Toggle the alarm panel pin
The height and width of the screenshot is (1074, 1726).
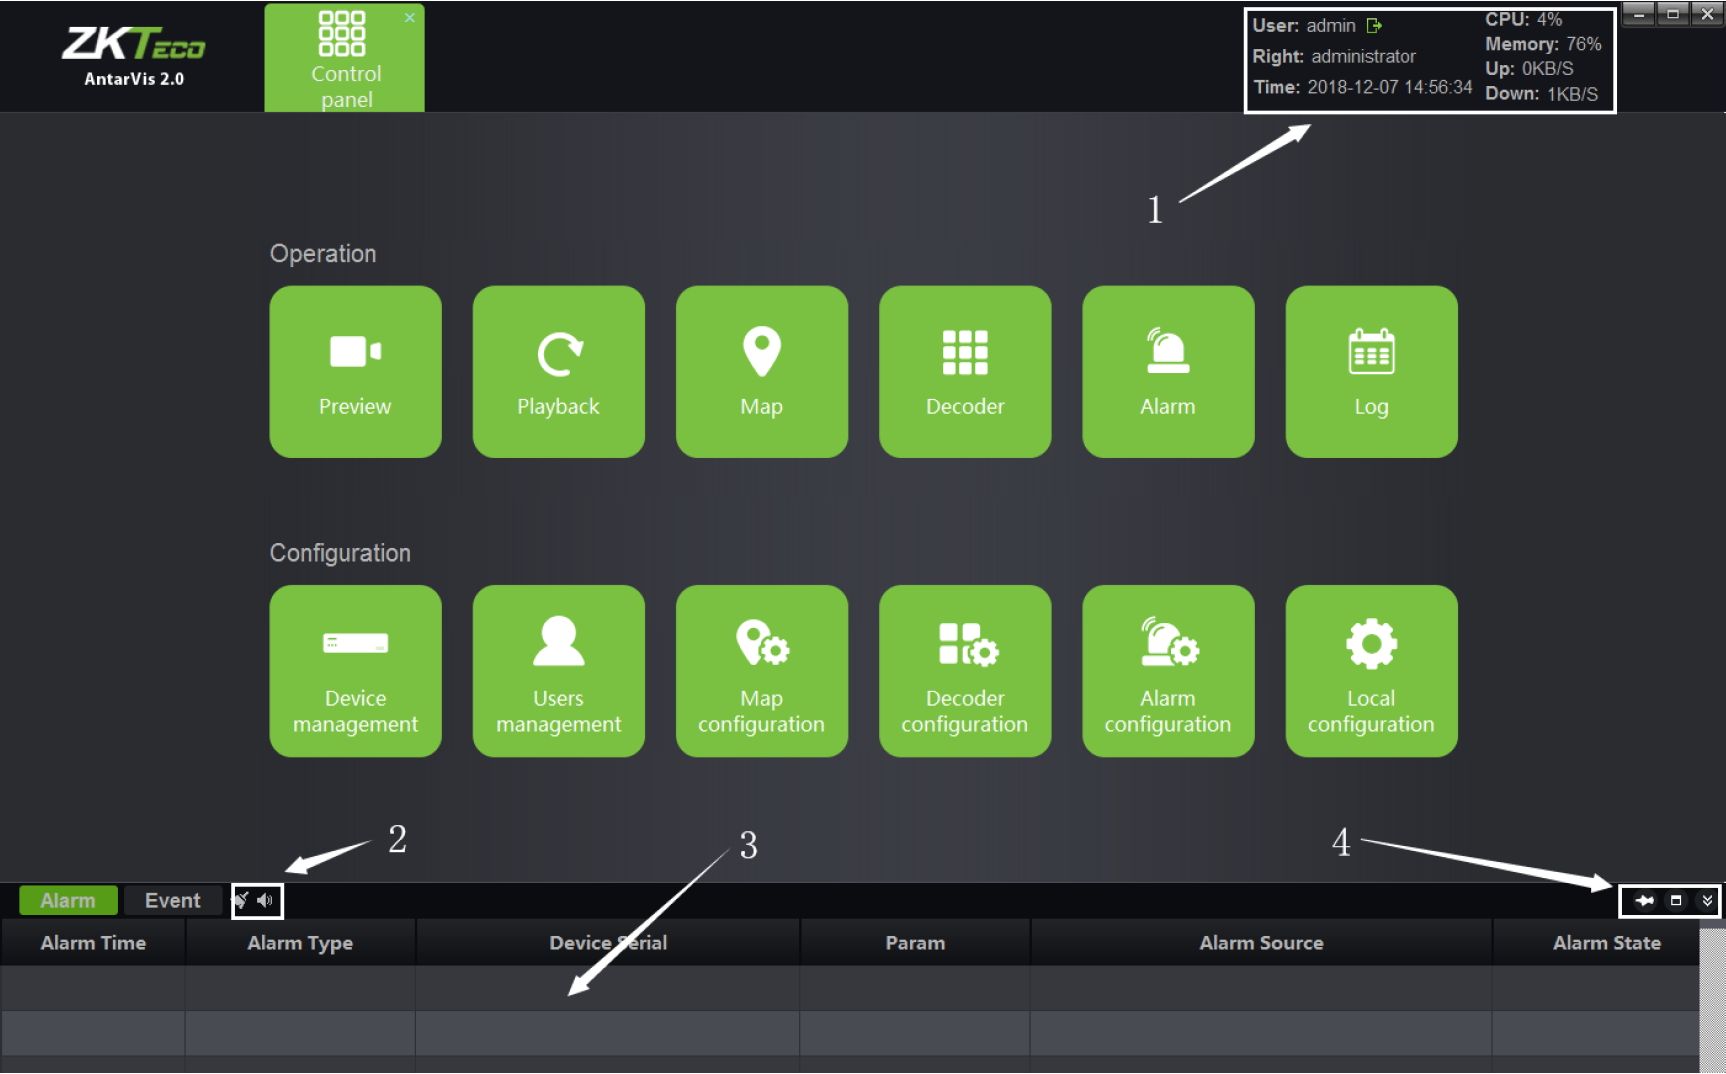1644,901
